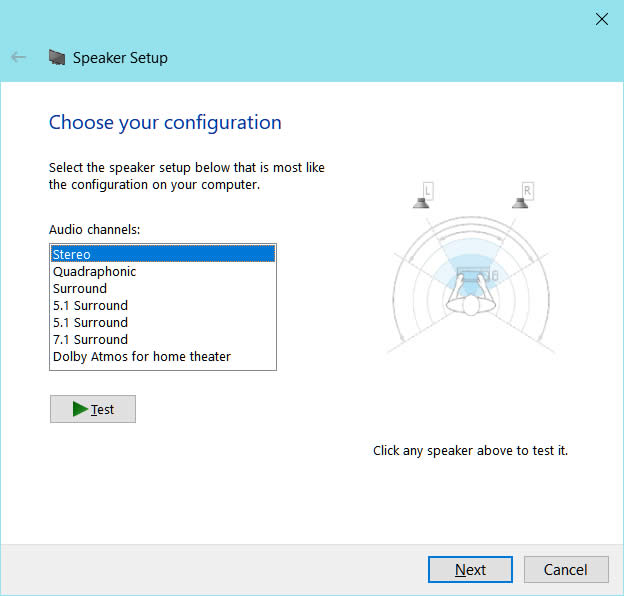This screenshot has height=596, width=624.
Task: Click the laptop in the speaker diagram
Action: point(472,270)
